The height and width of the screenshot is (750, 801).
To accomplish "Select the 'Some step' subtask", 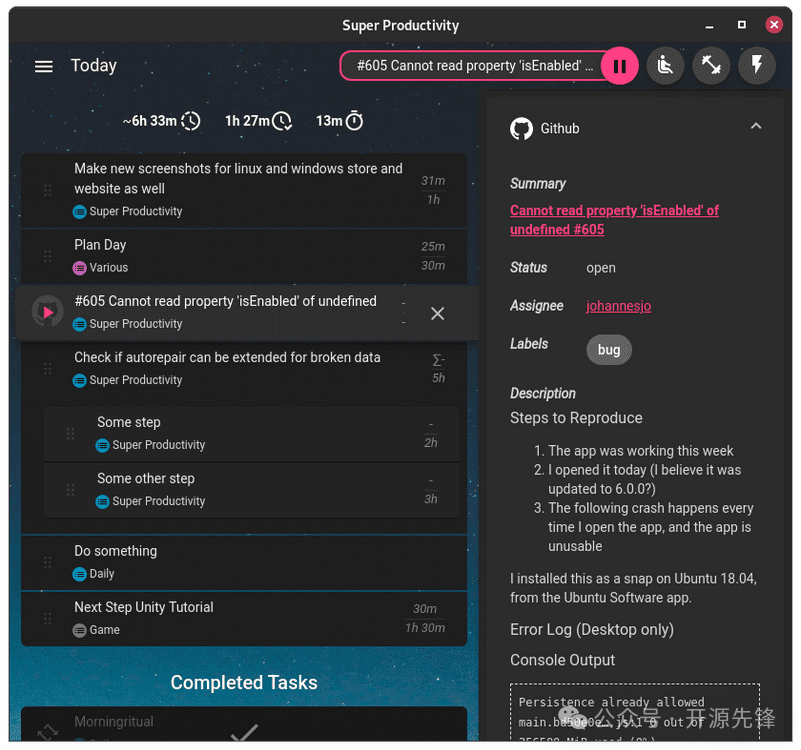I will tap(251, 434).
